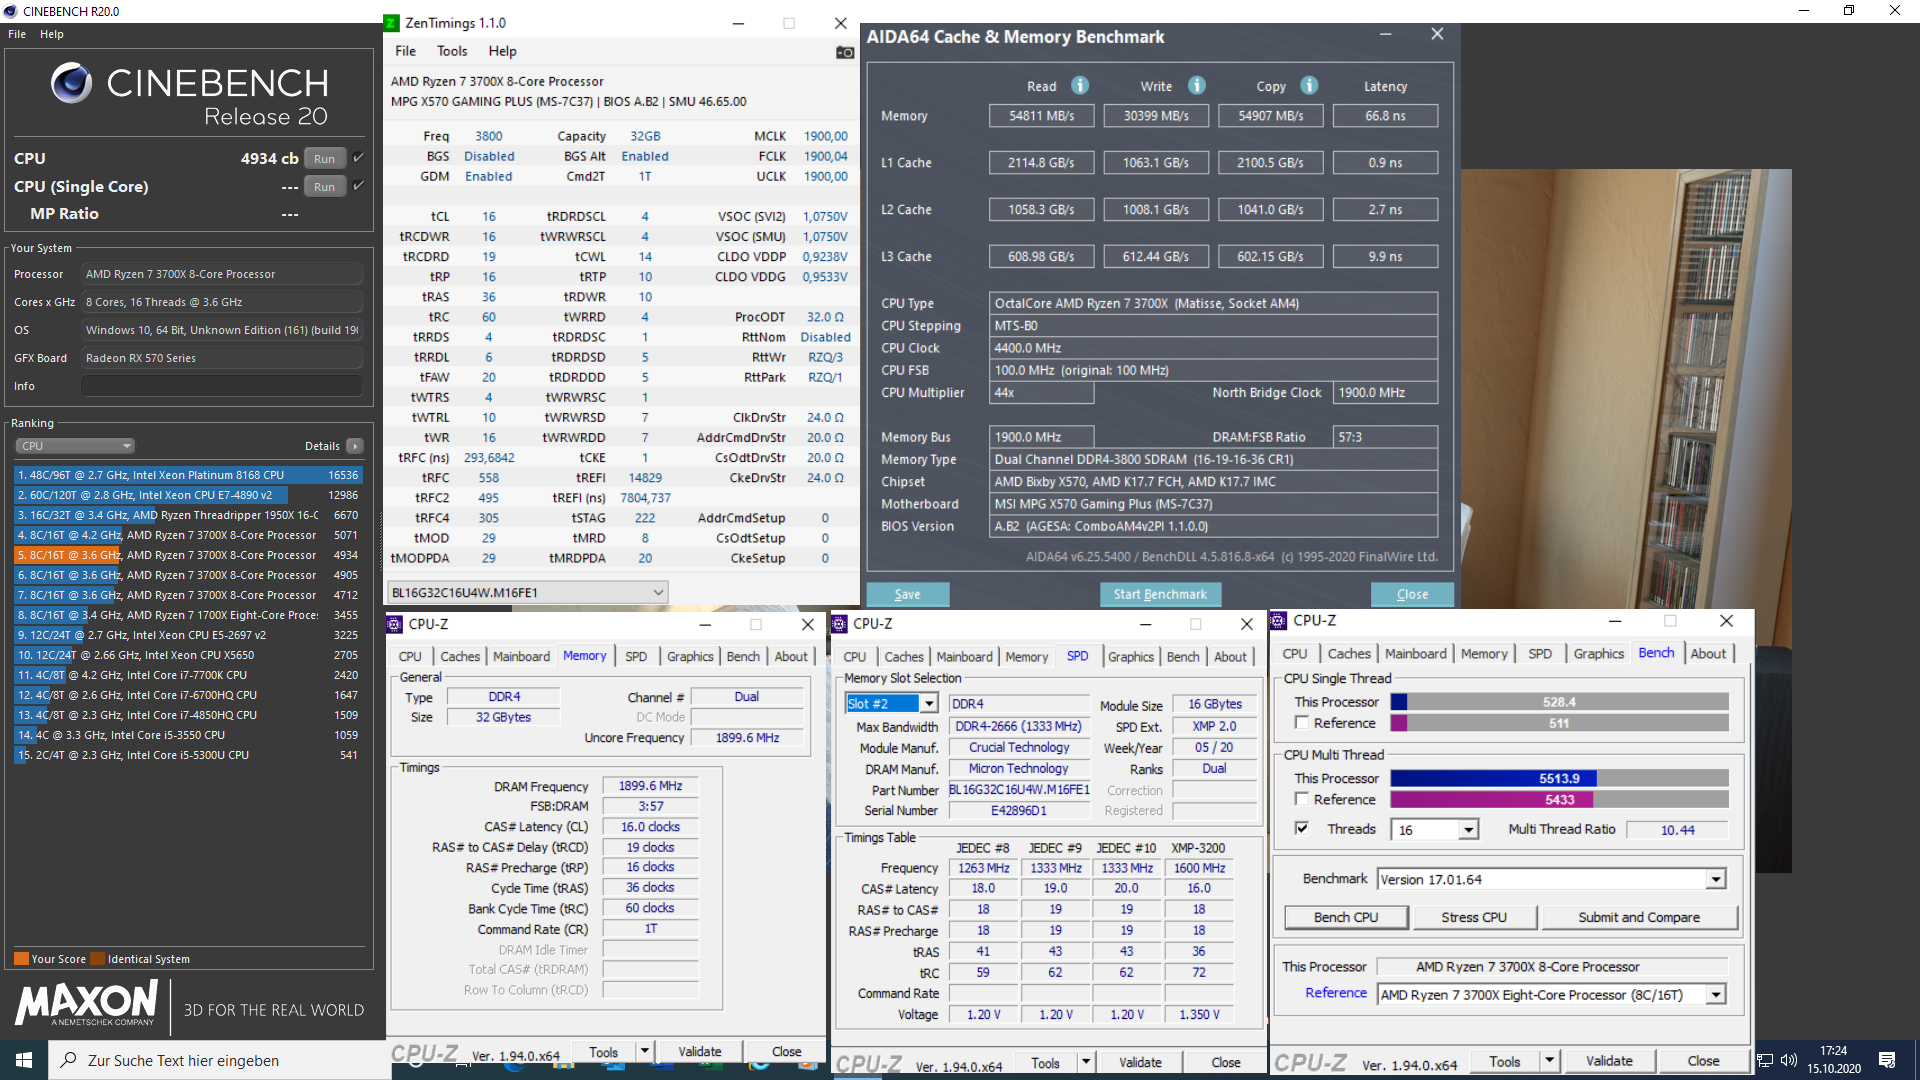Expand the Details arrow in Cinebench Ranking
The width and height of the screenshot is (1920, 1080).
(355, 446)
